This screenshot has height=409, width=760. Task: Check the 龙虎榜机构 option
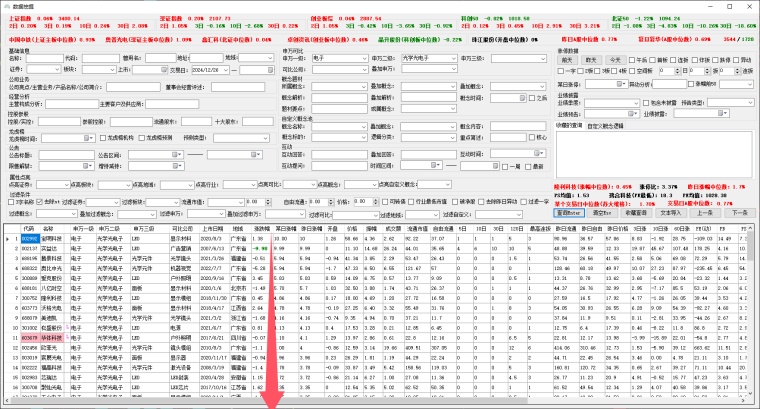(x=103, y=138)
